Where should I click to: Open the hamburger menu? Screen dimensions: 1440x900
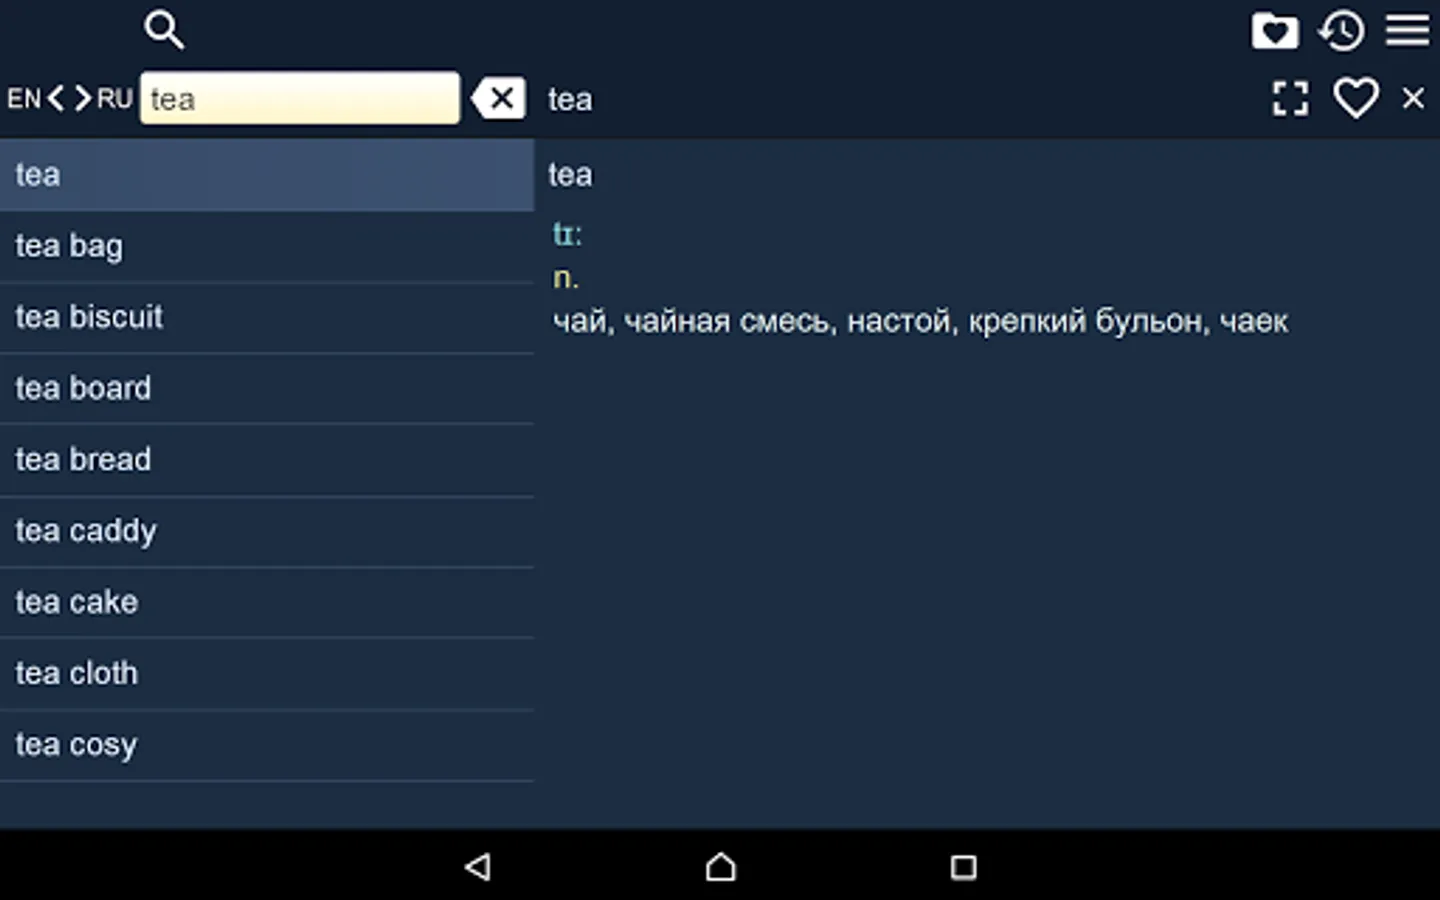1407,30
